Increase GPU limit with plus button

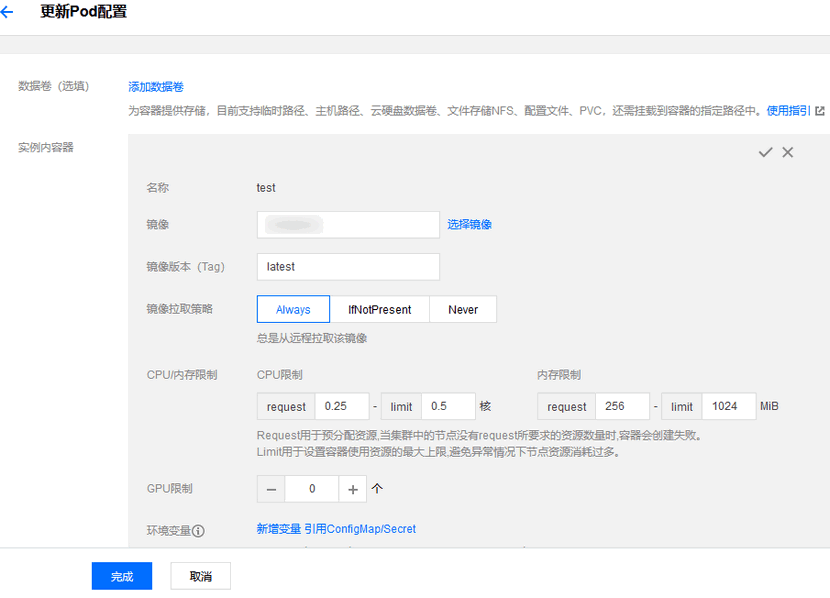coord(353,489)
